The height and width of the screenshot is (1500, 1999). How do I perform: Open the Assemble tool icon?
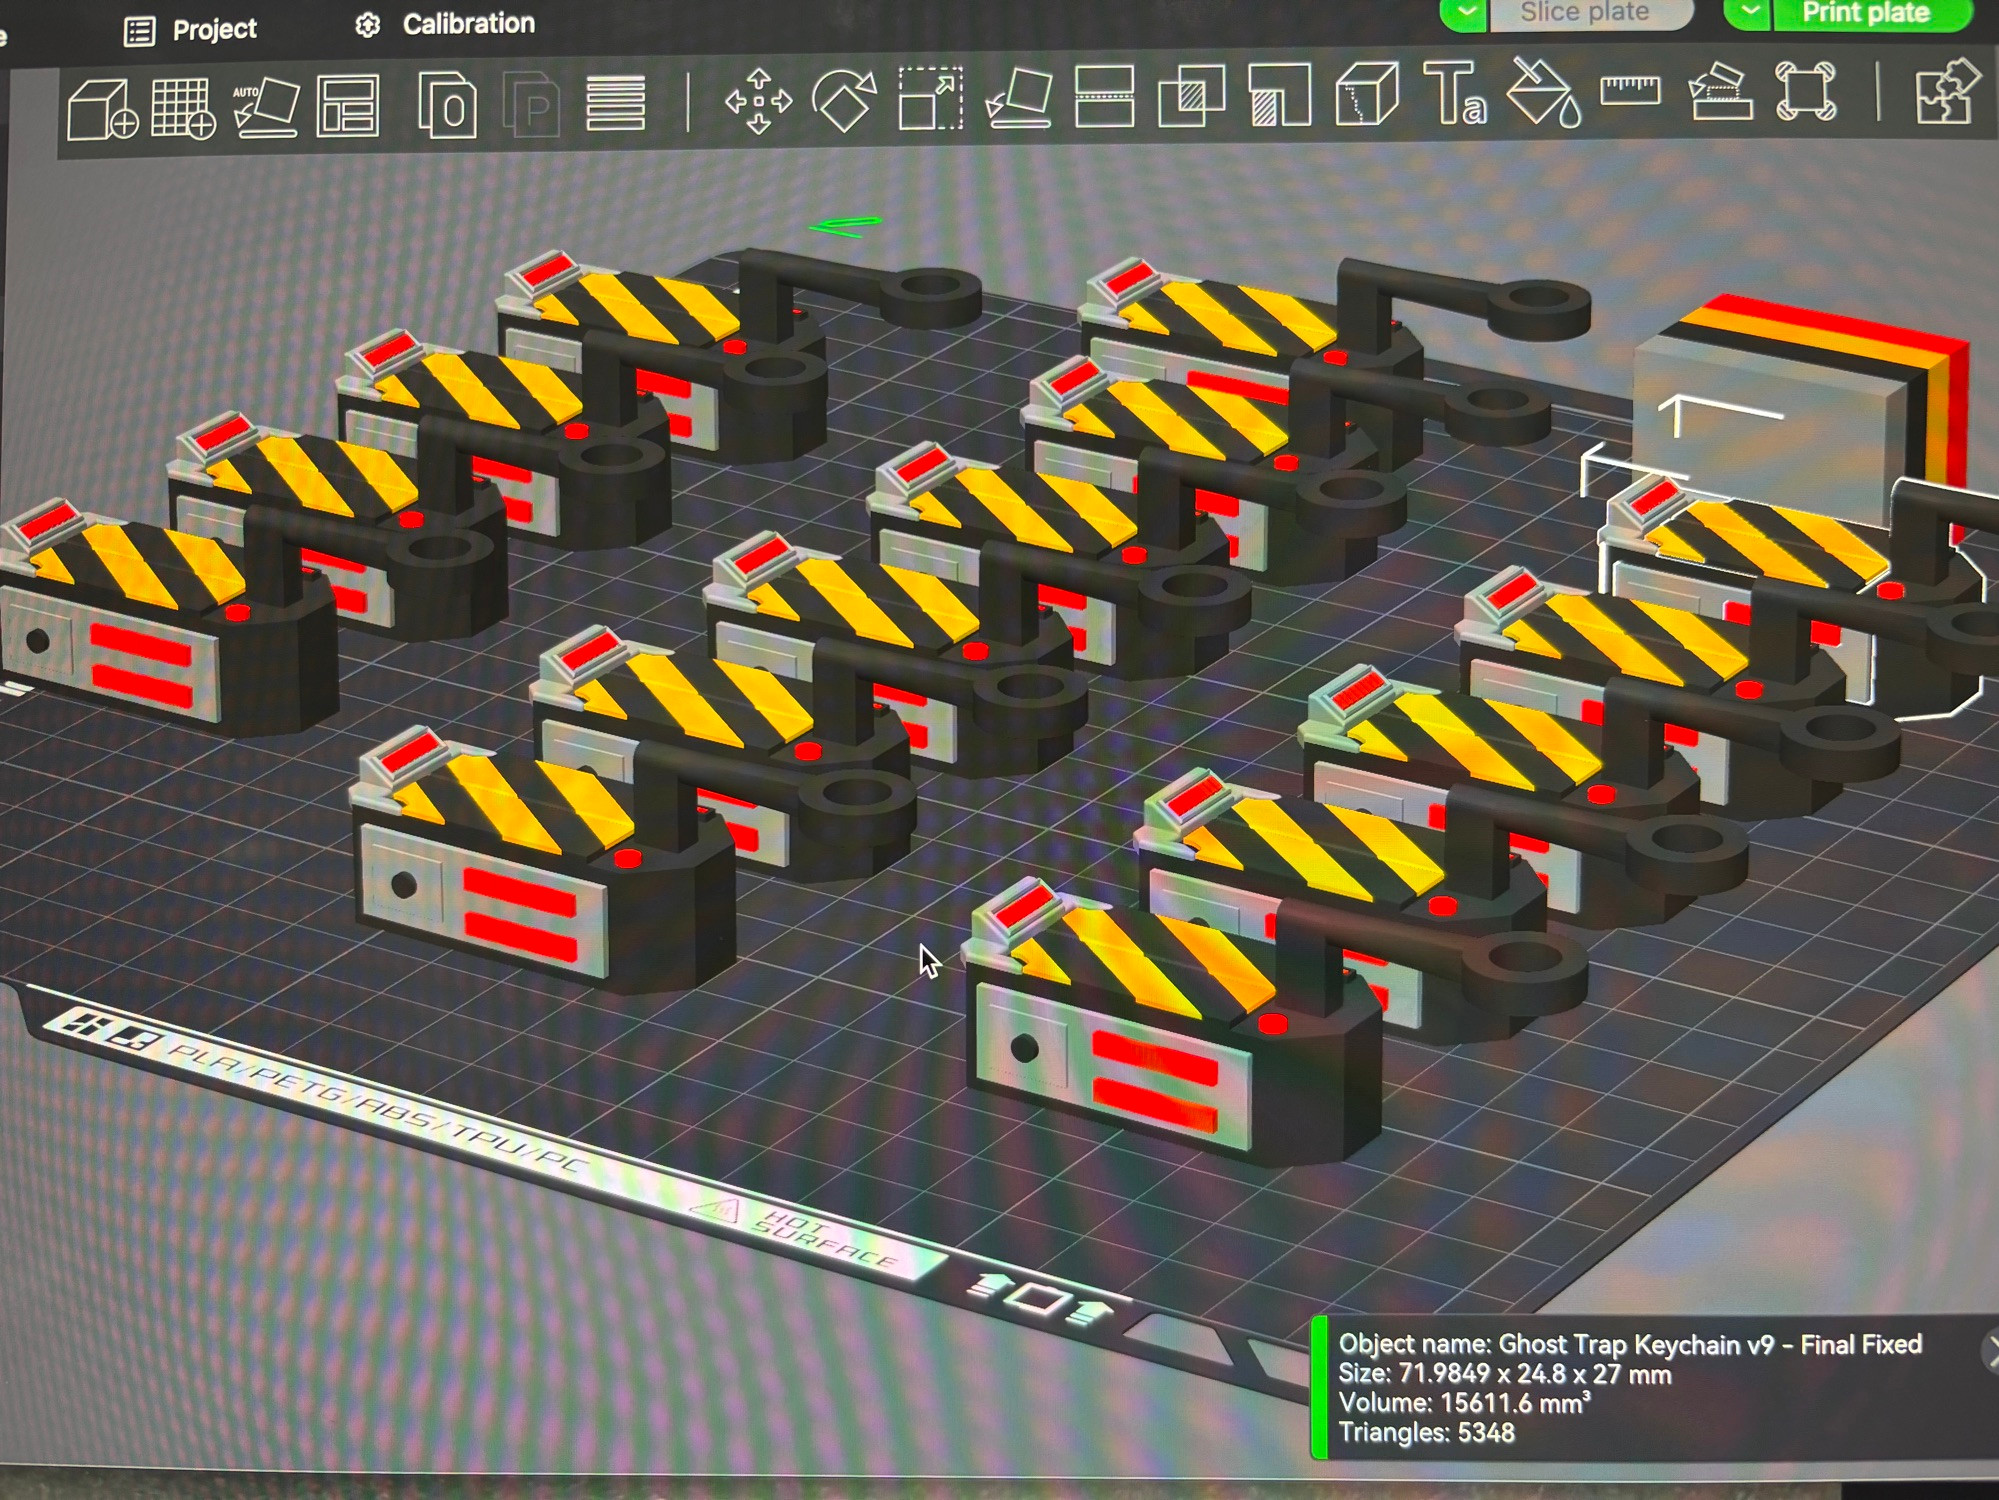1719,91
